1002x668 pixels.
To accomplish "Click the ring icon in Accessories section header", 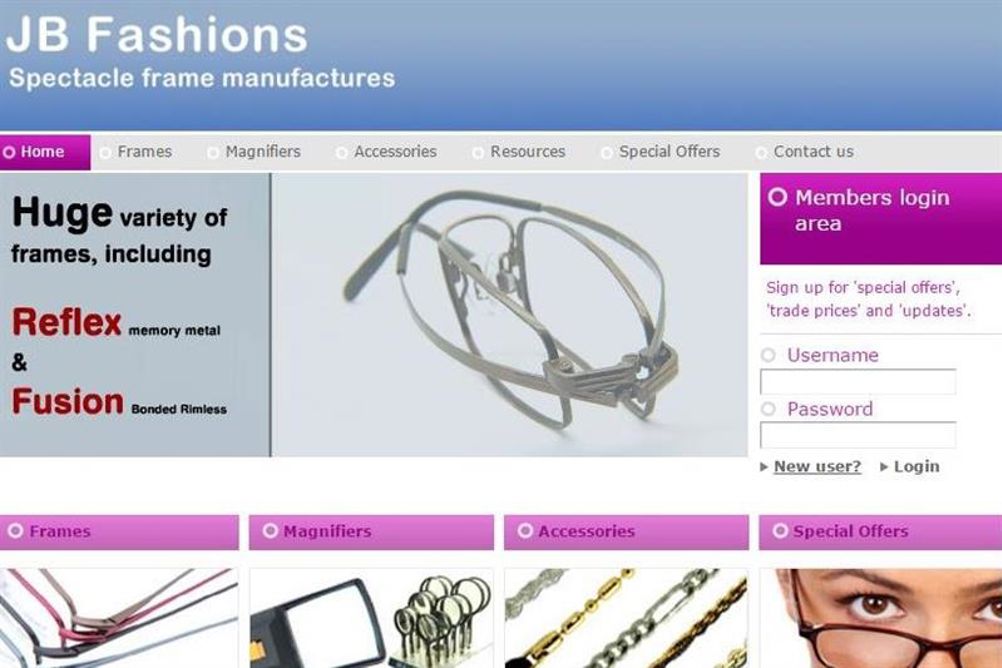I will [x=525, y=531].
